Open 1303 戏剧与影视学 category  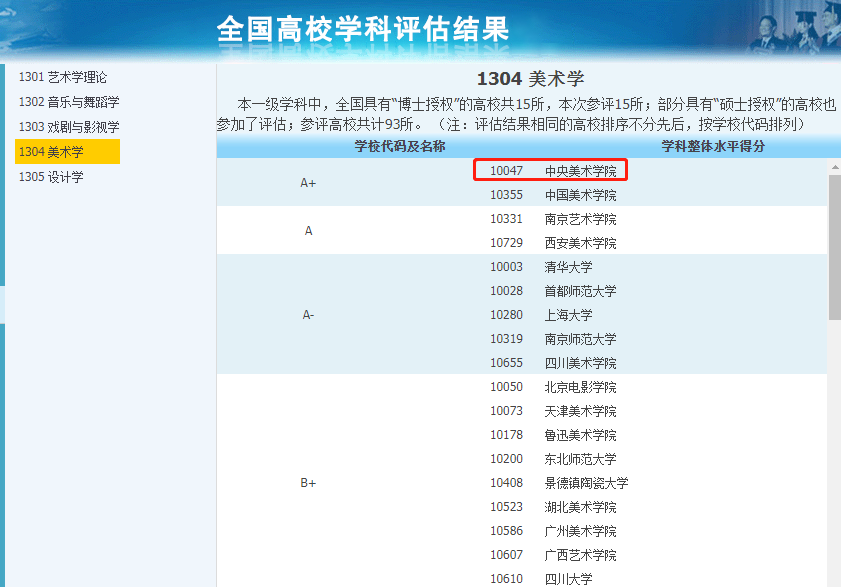tap(69, 127)
